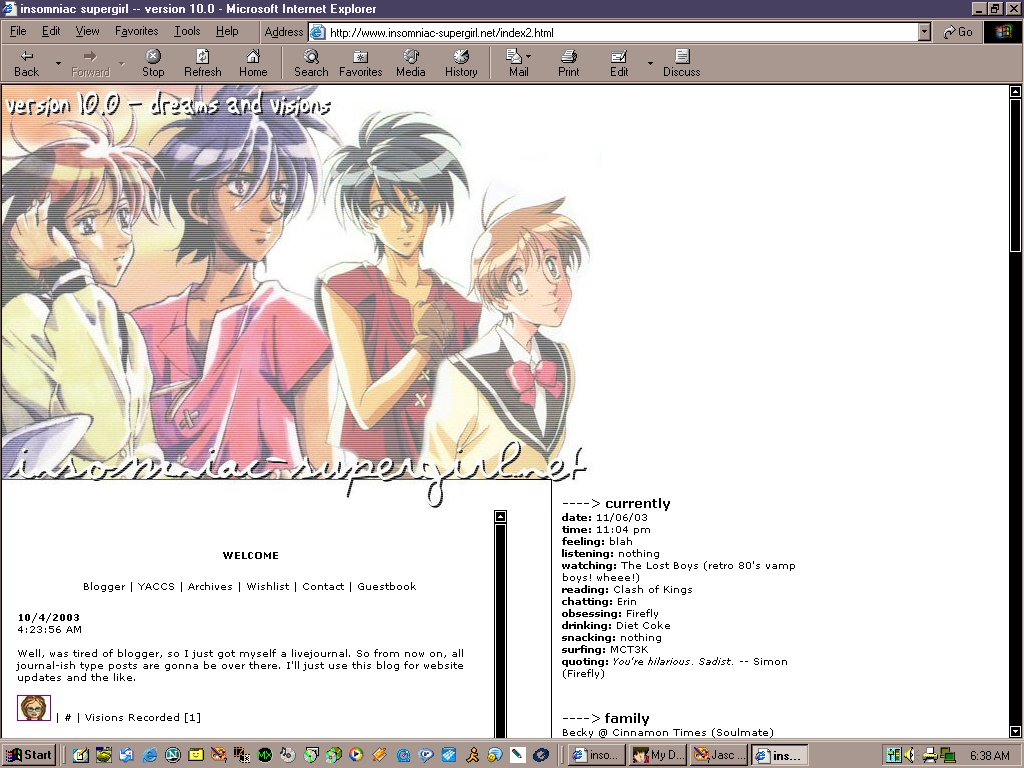Stop loading the page

153,63
